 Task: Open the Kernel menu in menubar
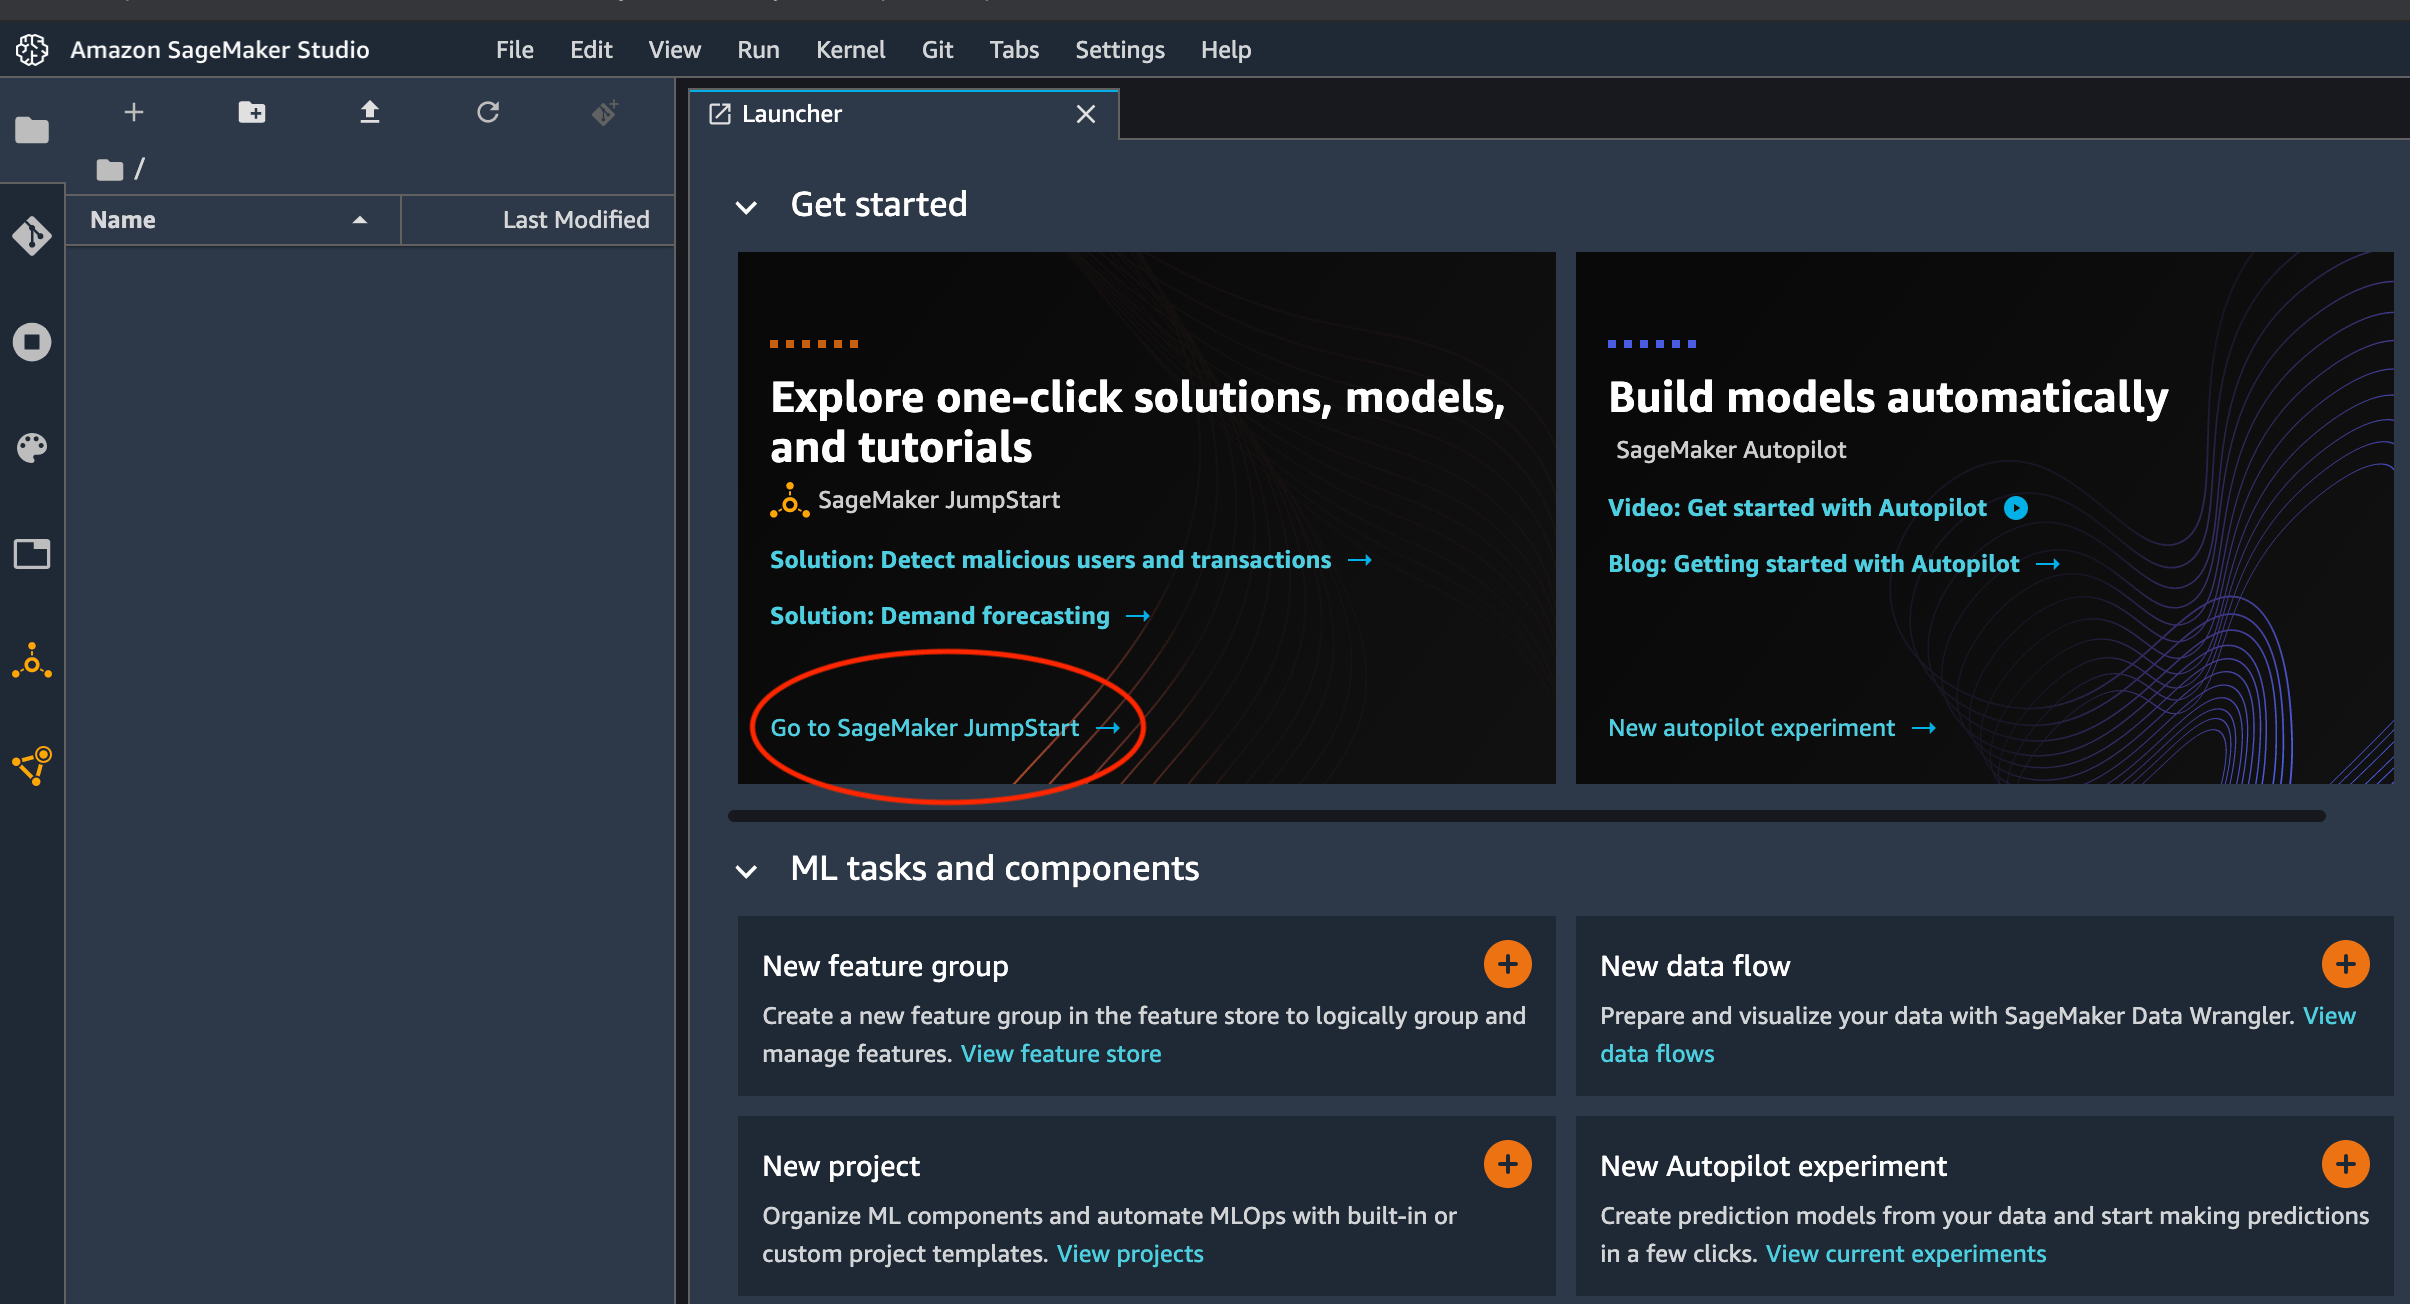pos(849,50)
